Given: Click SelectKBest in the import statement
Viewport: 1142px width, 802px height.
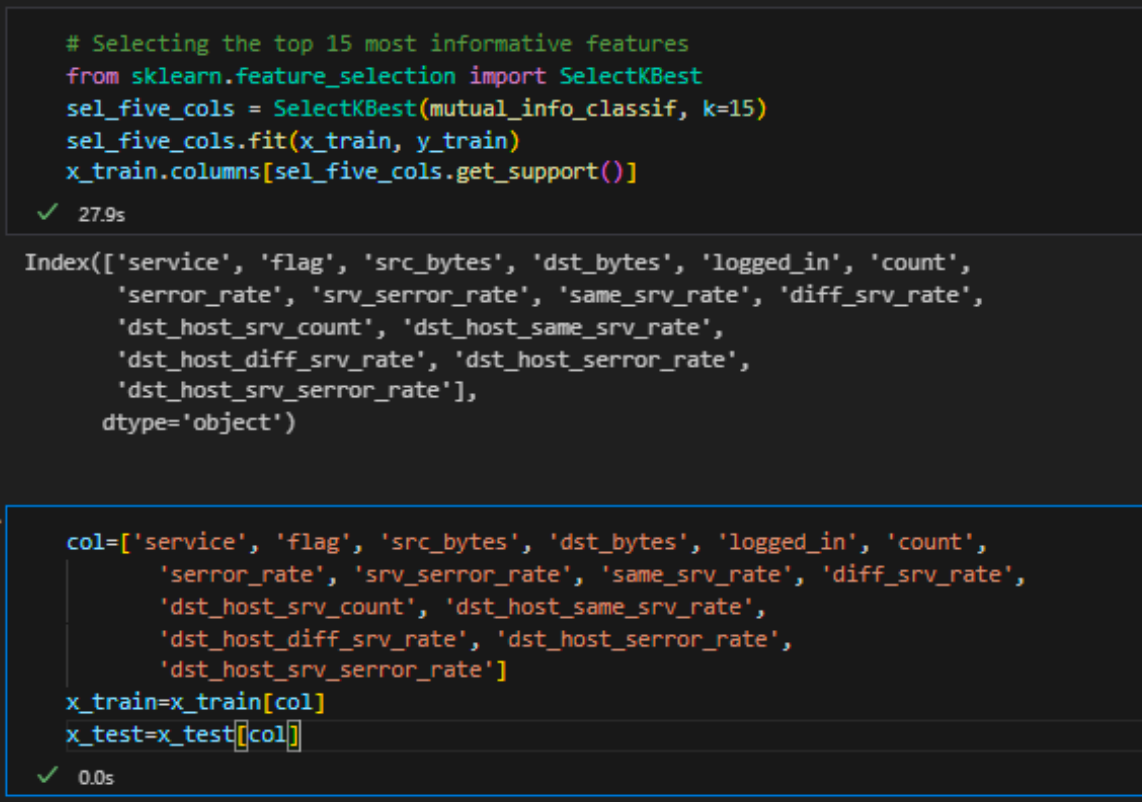Looking at the screenshot, I should tap(630, 76).
